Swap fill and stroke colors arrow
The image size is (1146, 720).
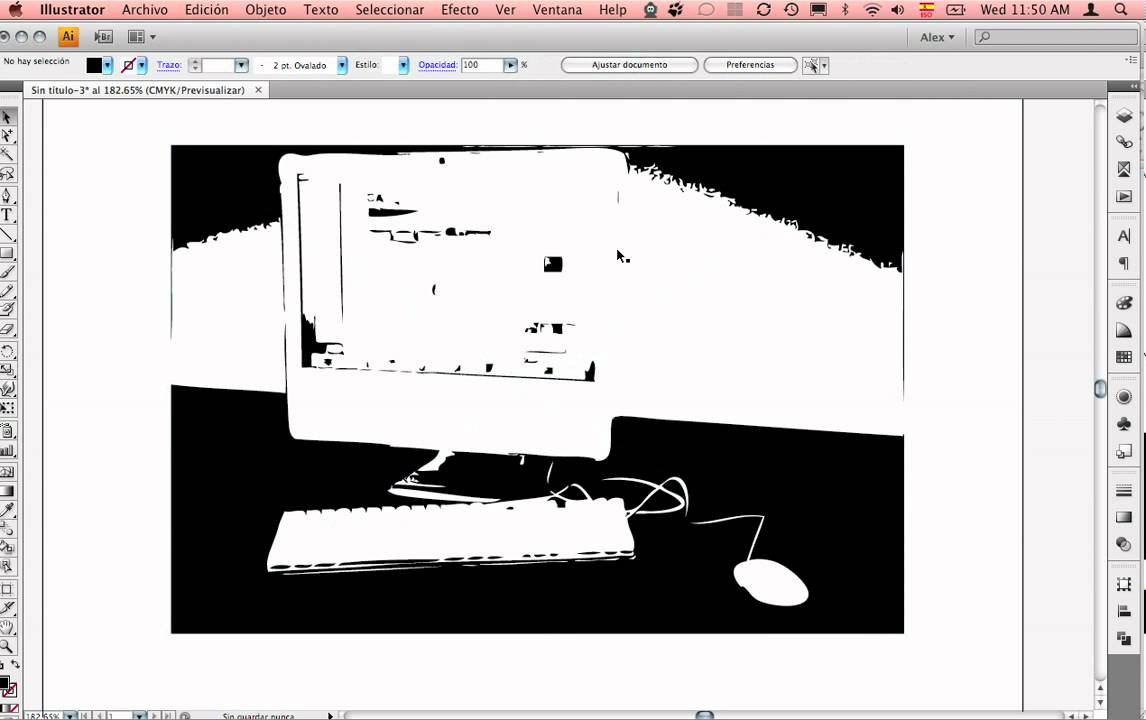pyautogui.click(x=15, y=664)
